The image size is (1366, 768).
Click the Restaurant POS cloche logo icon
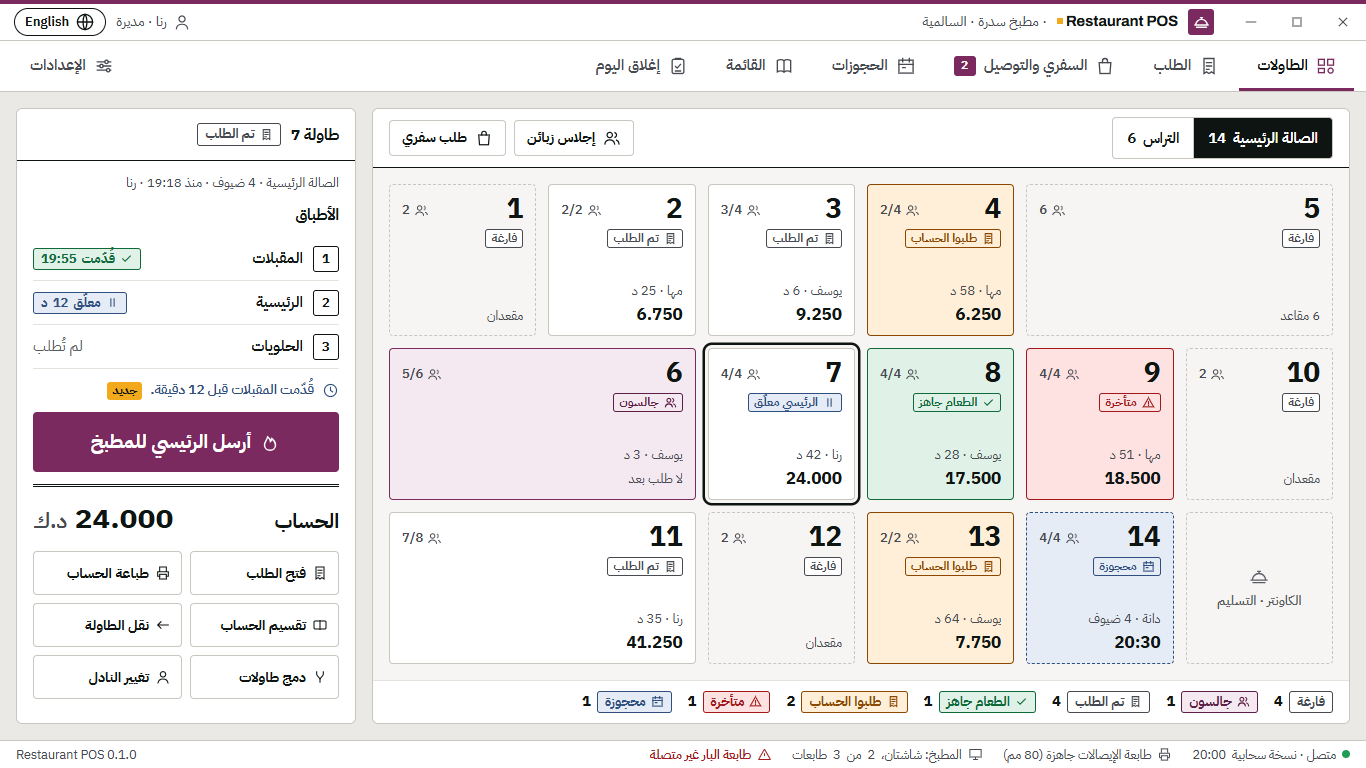click(x=1202, y=21)
